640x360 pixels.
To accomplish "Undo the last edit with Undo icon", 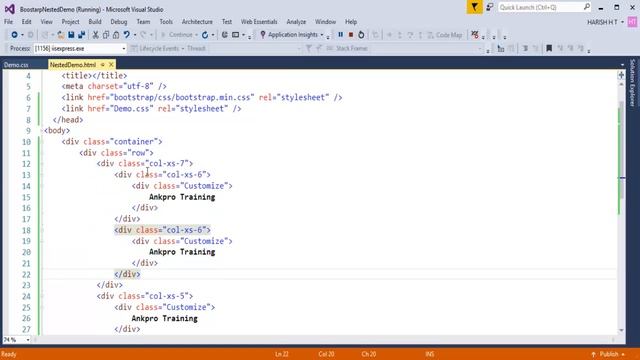I will click(127, 35).
